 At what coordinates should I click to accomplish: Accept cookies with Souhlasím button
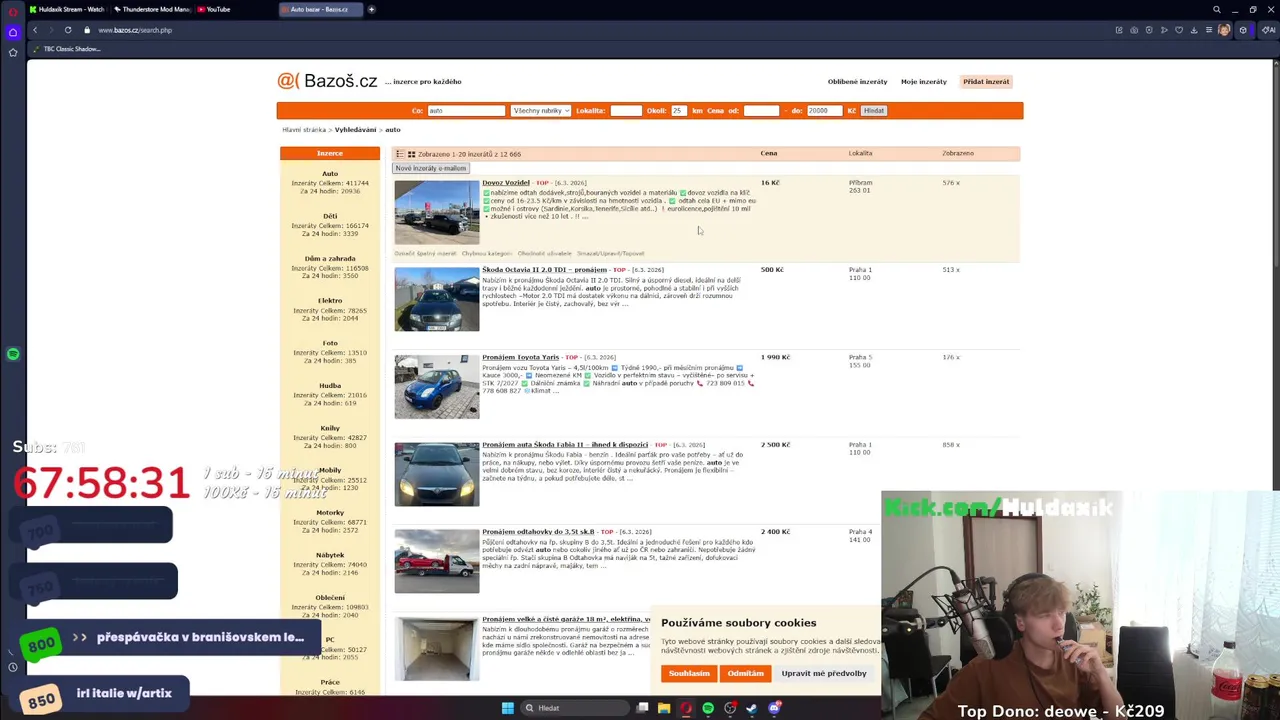click(689, 673)
